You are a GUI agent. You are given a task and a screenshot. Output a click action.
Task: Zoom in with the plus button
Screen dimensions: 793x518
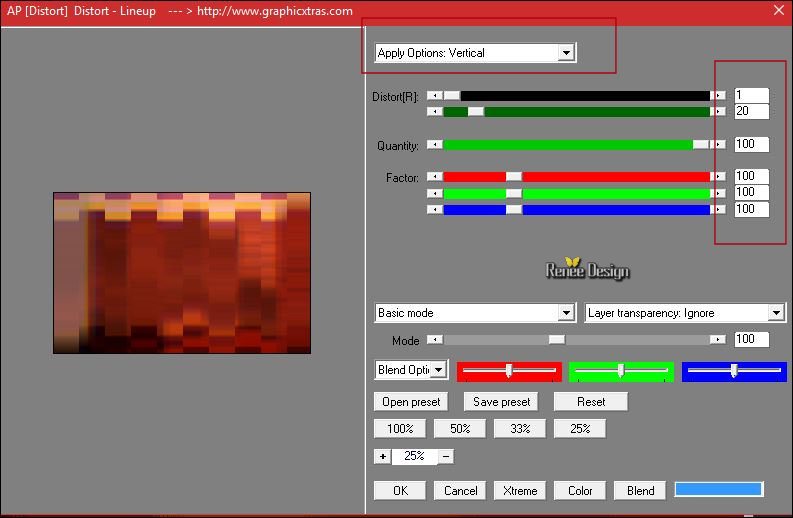(383, 456)
